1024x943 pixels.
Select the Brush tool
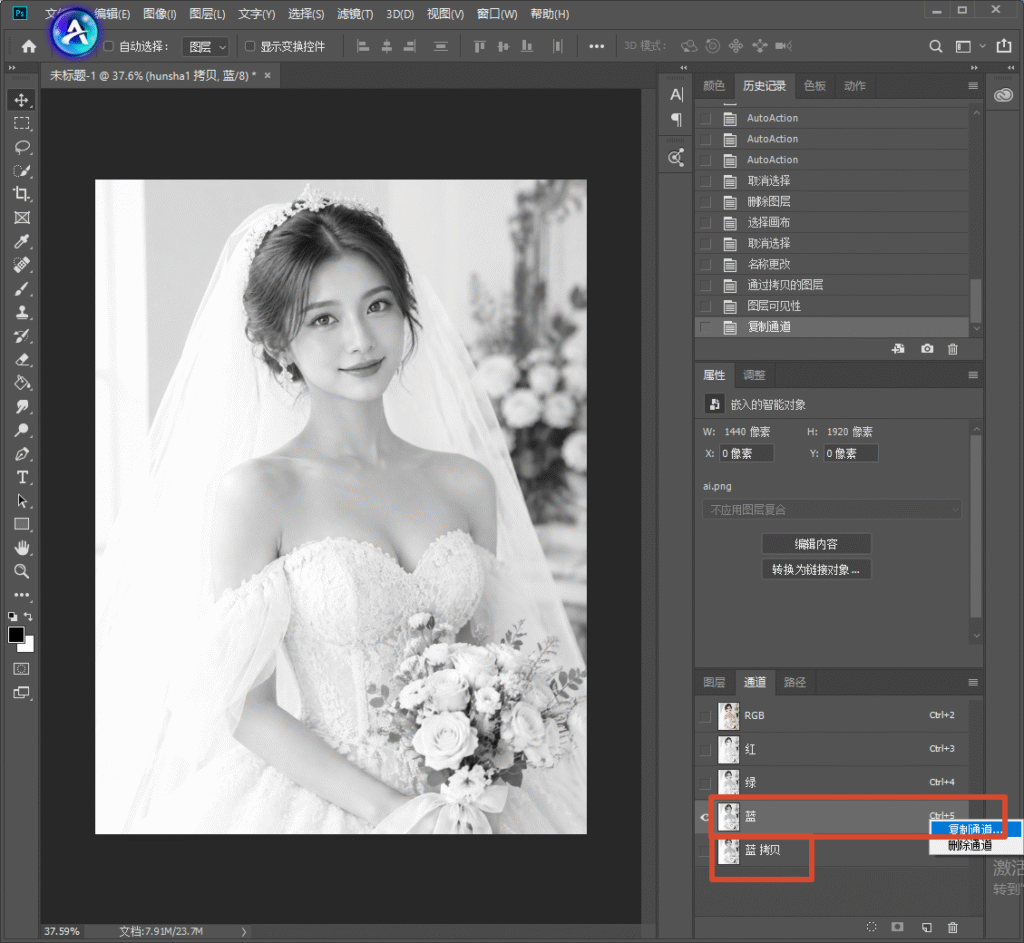click(22, 289)
